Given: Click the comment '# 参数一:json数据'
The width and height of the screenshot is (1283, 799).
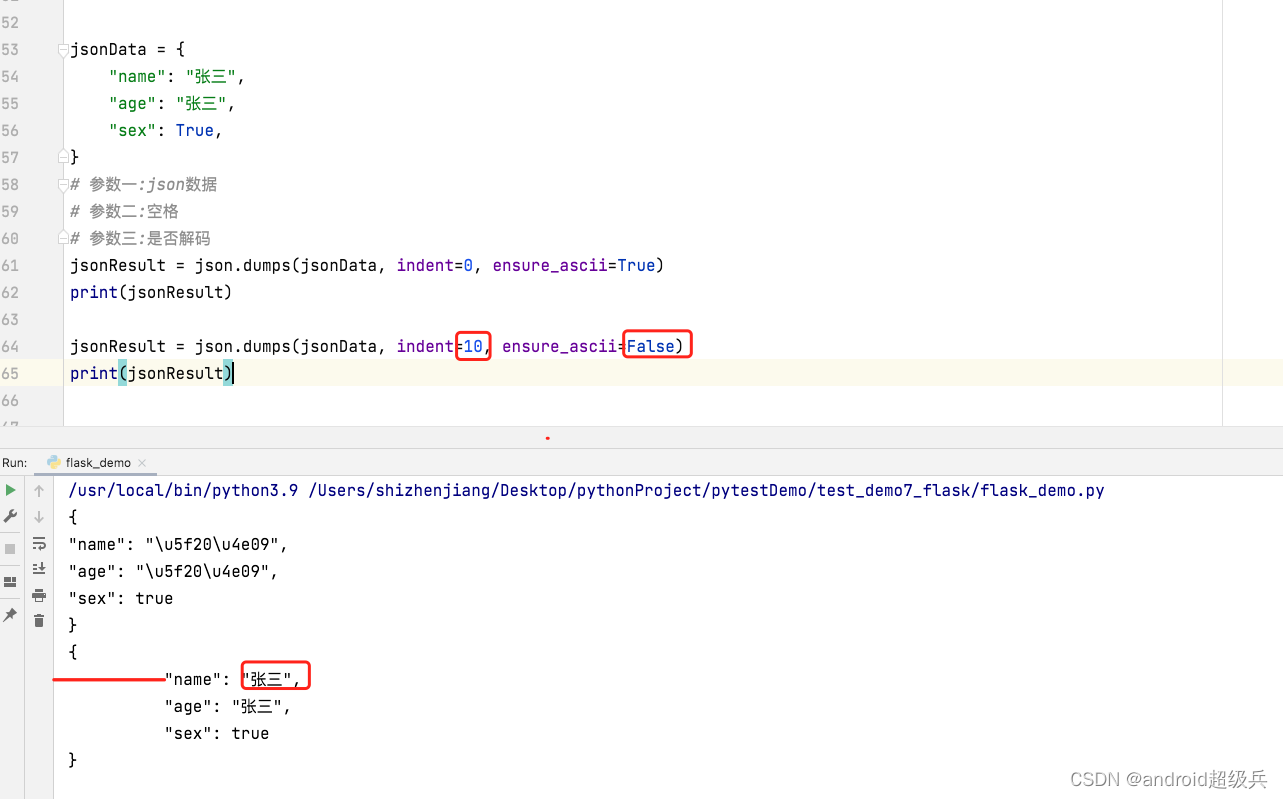Looking at the screenshot, I should tap(144, 184).
